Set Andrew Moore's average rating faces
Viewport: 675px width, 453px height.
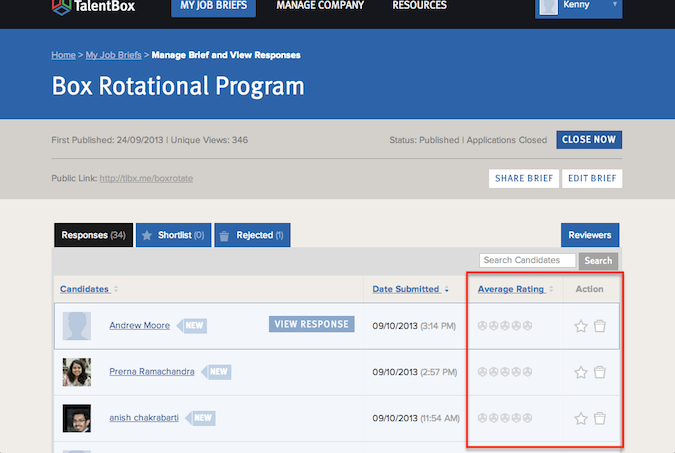505,326
